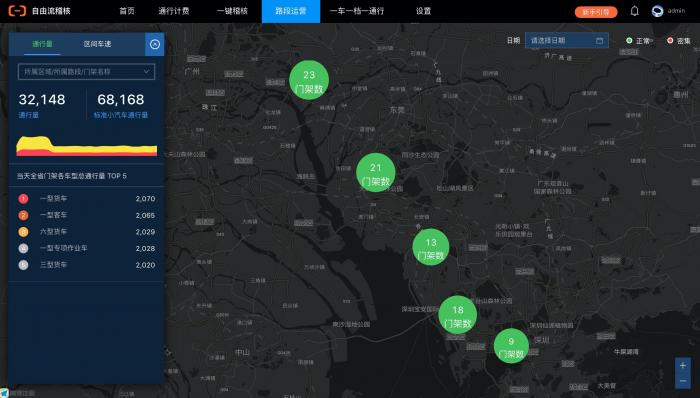Open the 所属区域/所属路段/门架名称 dropdown
Viewport: 700px width, 398px height.
pos(87,72)
